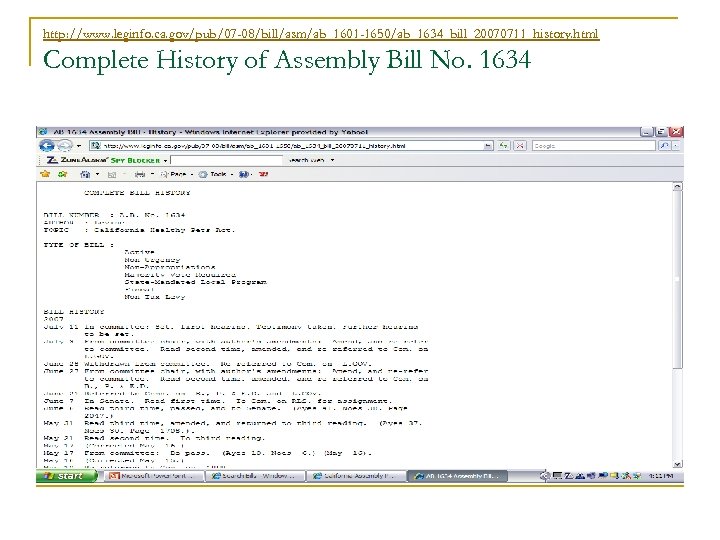The height and width of the screenshot is (540, 720).
Task: Click the "State-Mandated Local Program" text line
Action: tap(195, 282)
